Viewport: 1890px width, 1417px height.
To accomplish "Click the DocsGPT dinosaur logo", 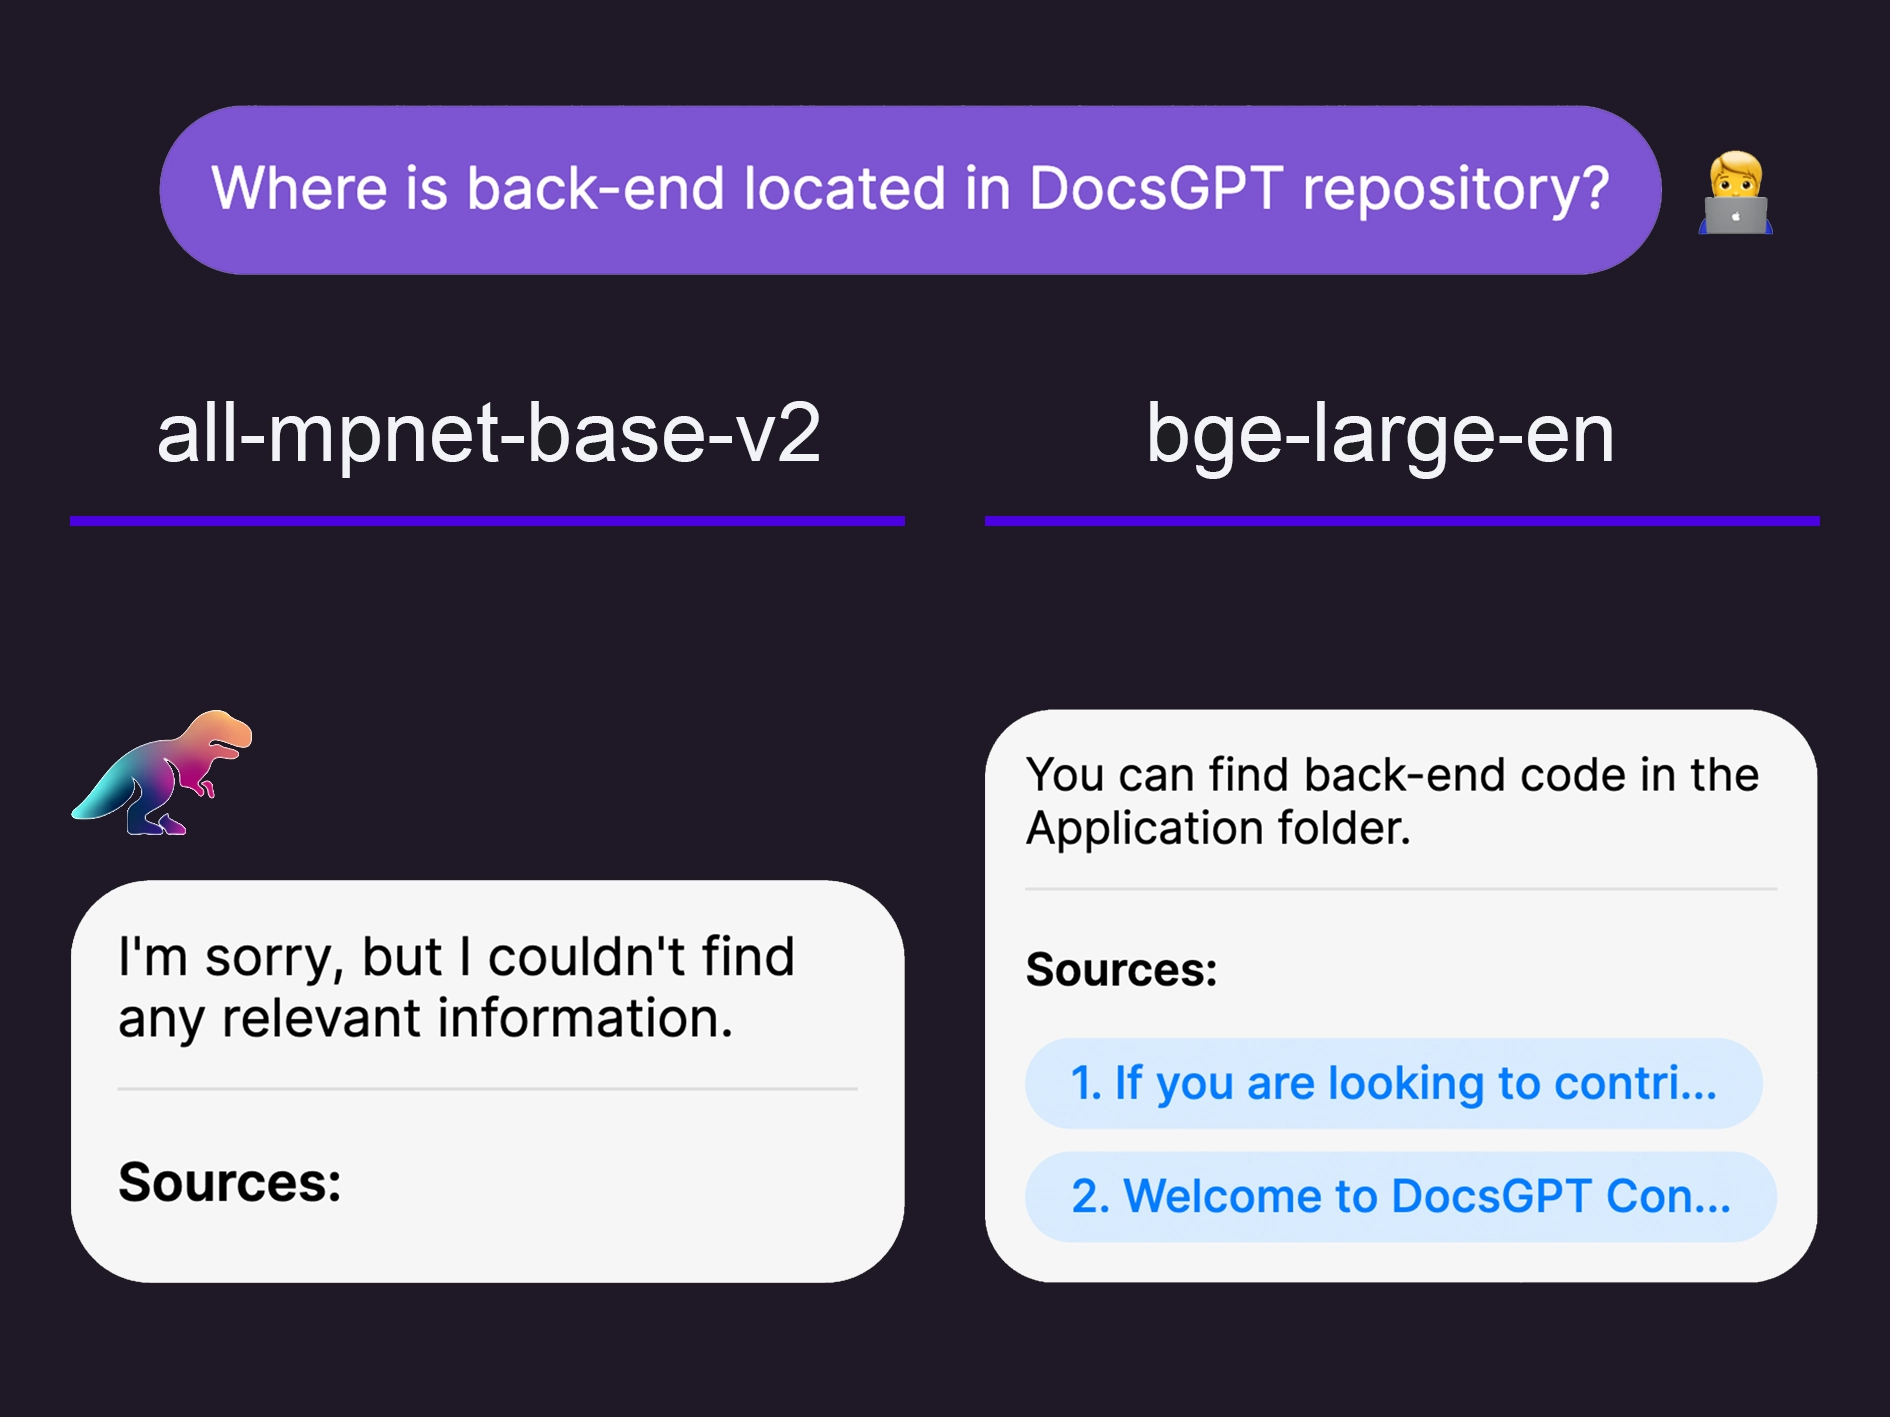I will pyautogui.click(x=162, y=772).
